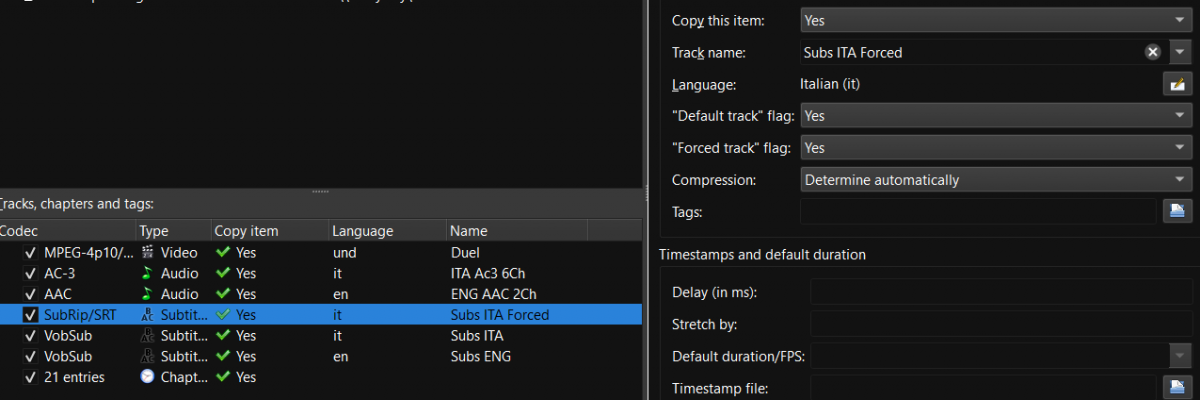Open the Copy this item dropdown

pyautogui.click(x=995, y=20)
